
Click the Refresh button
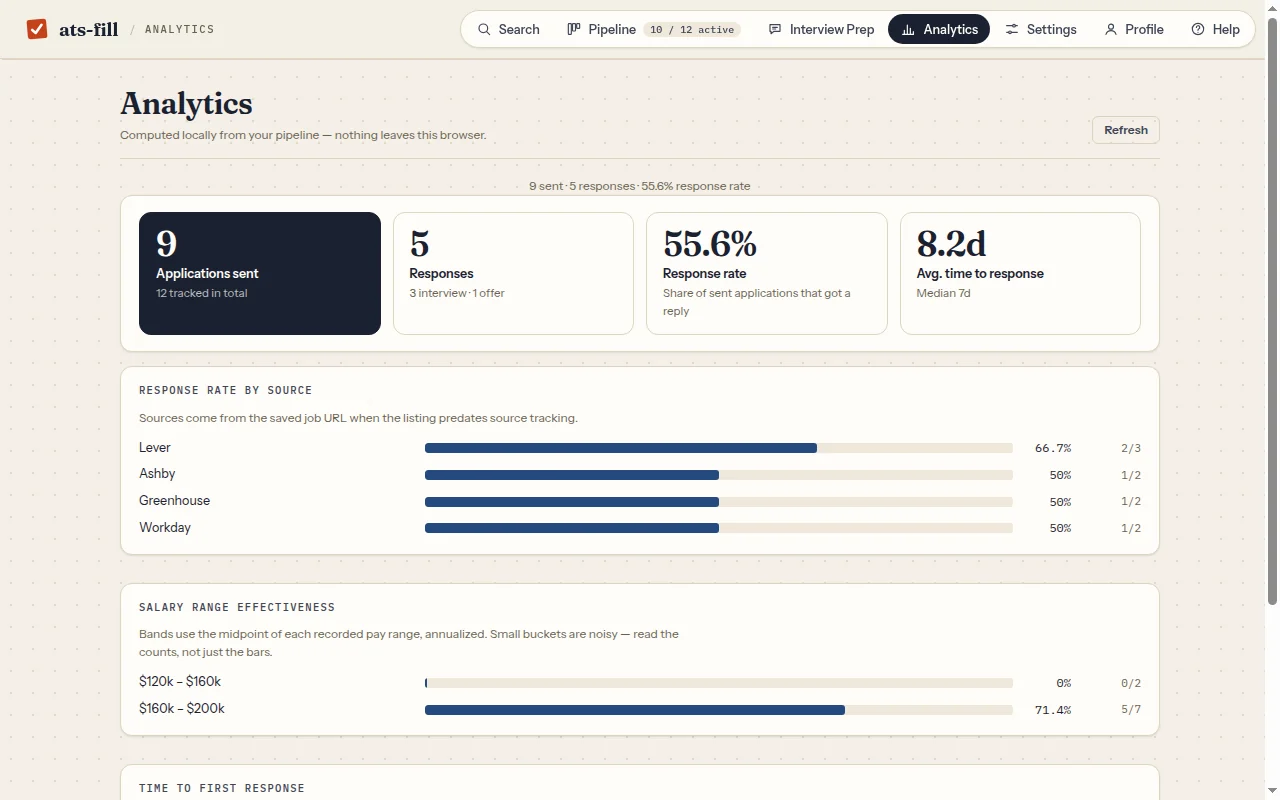tap(1126, 130)
